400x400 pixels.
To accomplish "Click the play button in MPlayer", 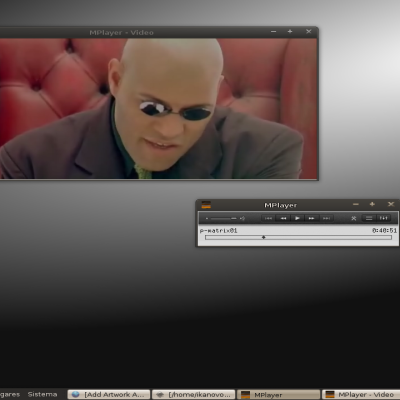I will click(297, 218).
